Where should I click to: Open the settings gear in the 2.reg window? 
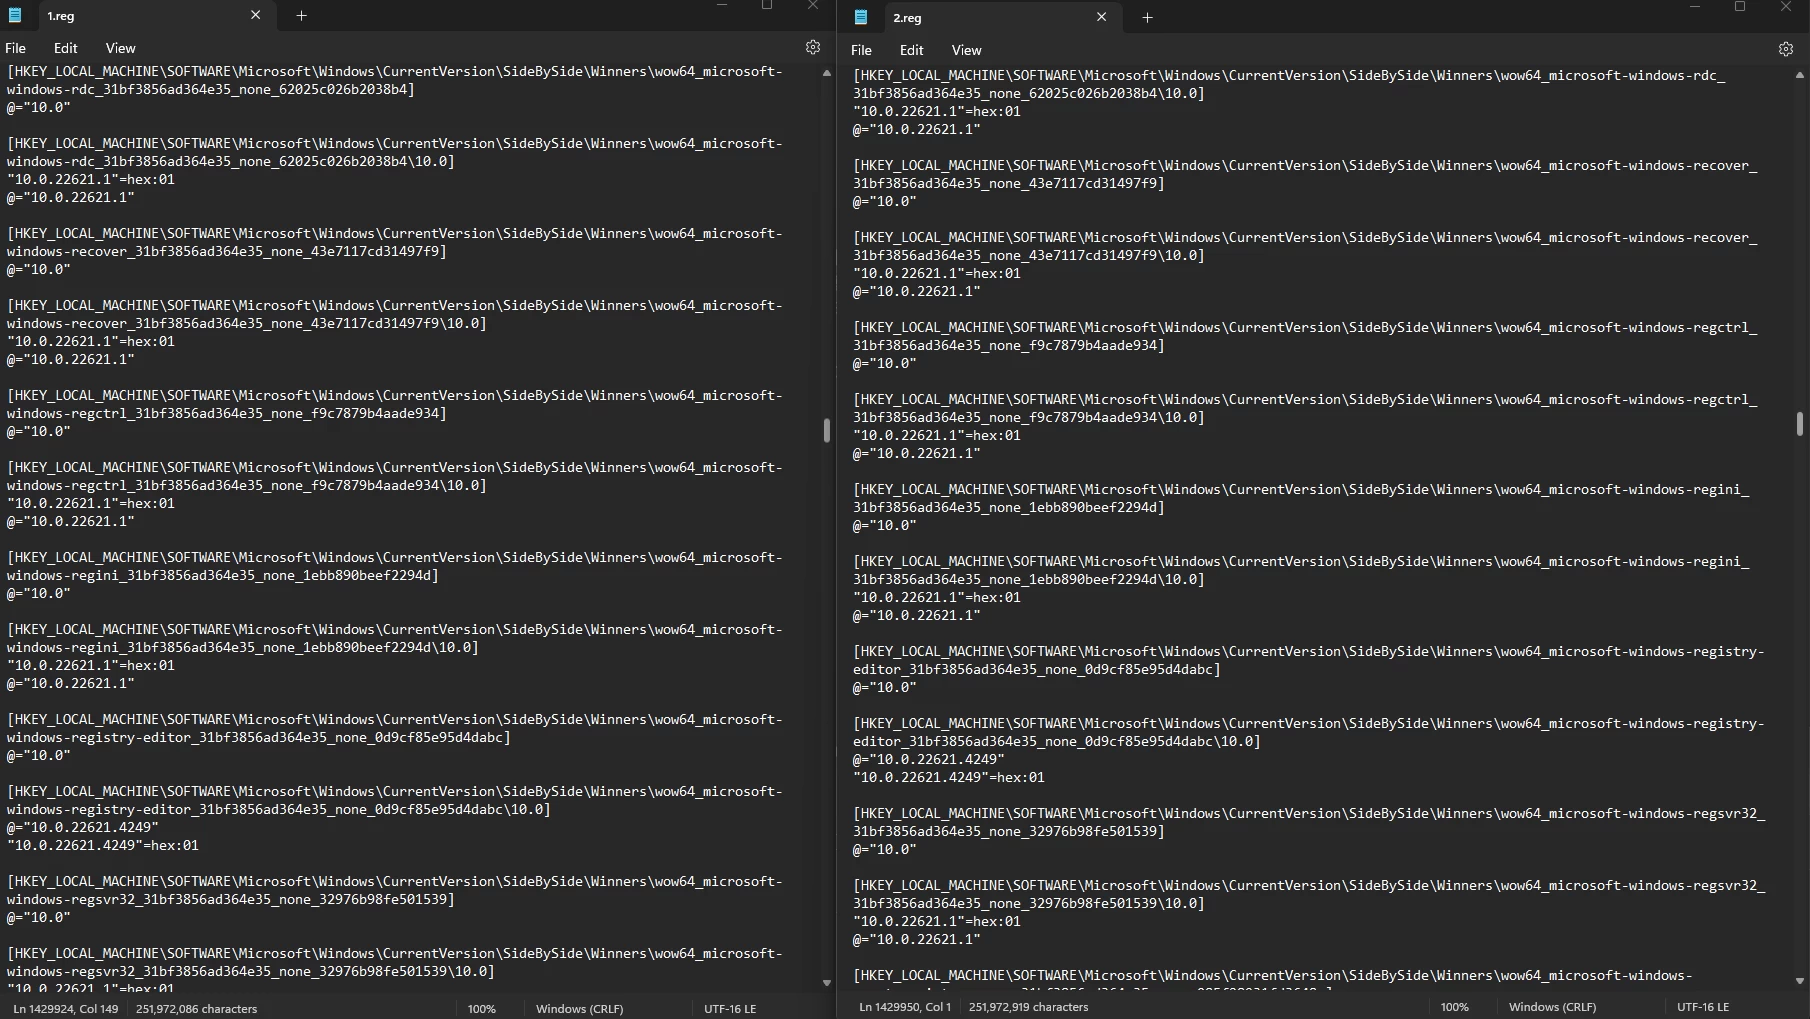(x=1785, y=49)
